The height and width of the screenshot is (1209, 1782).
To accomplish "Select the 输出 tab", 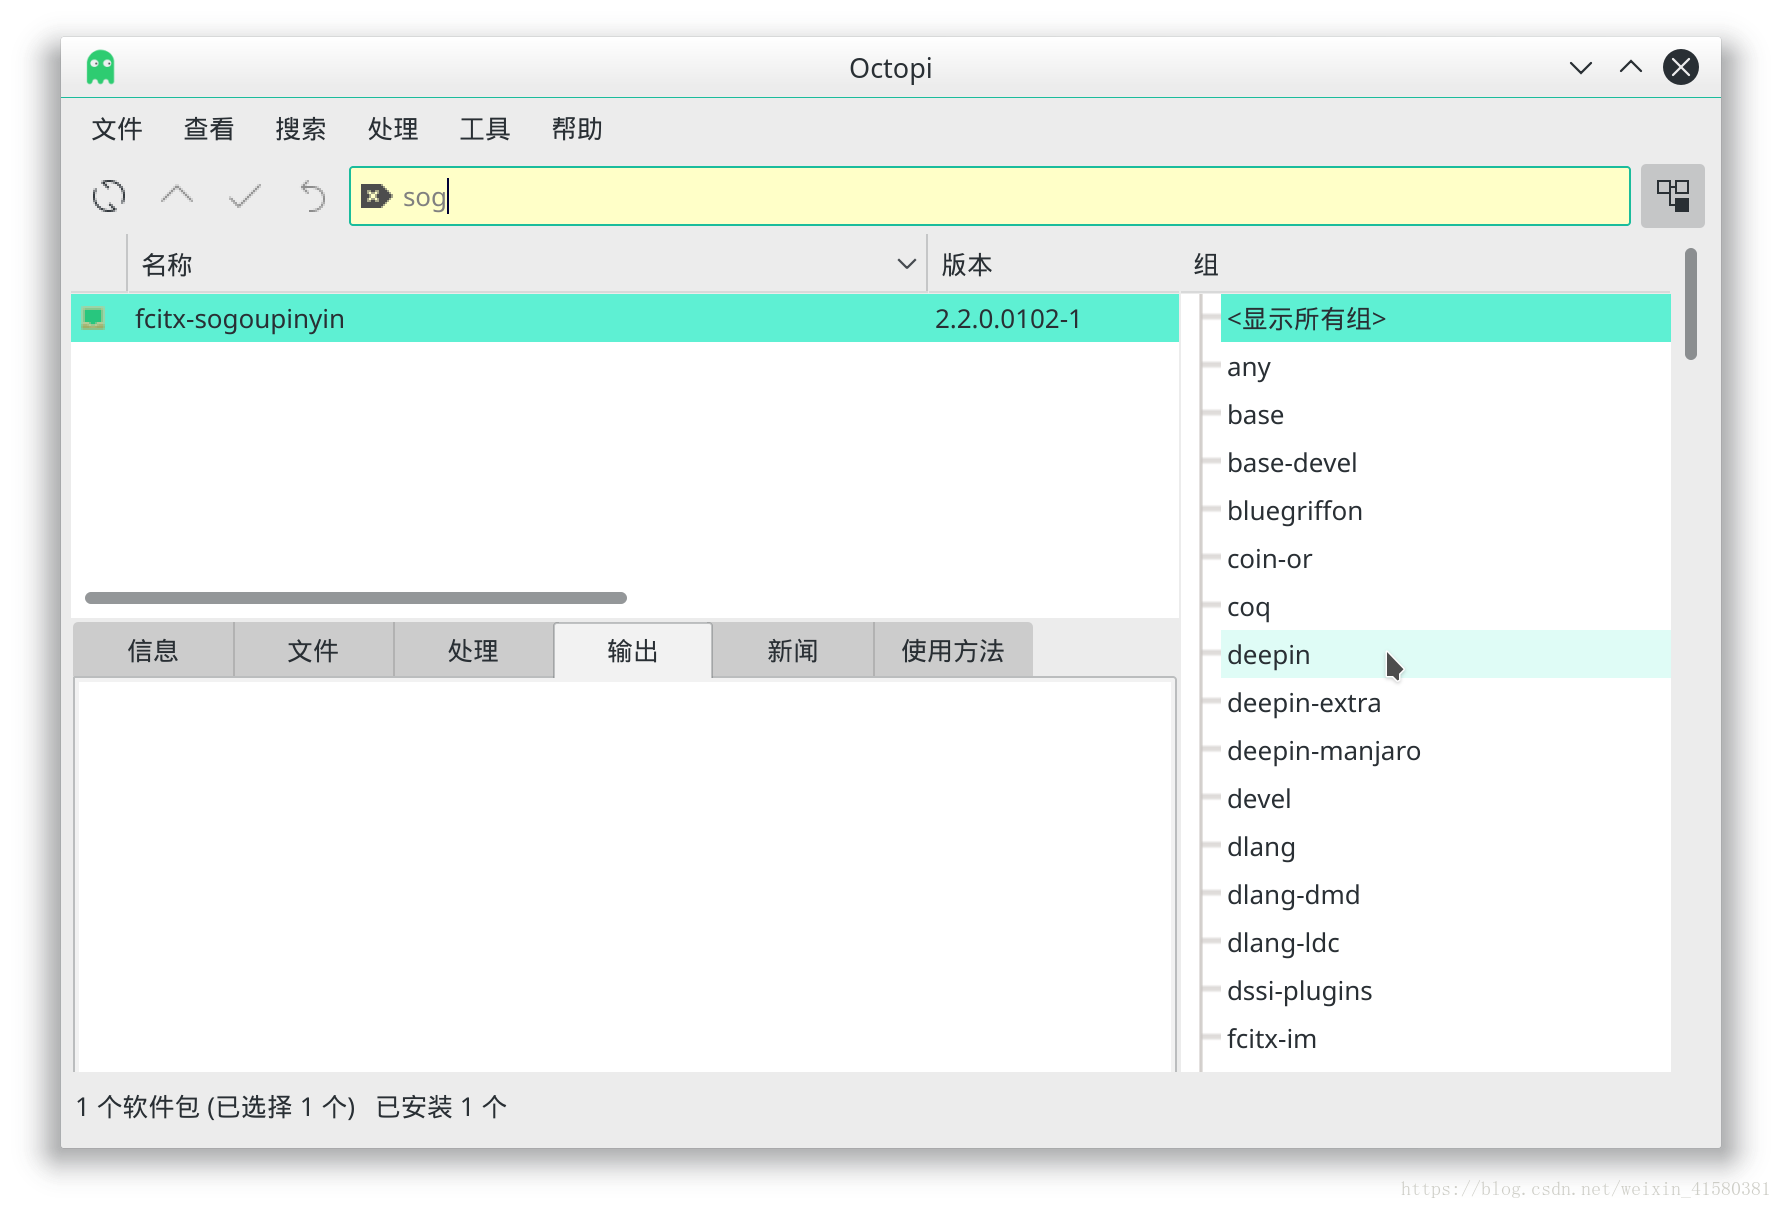I will point(633,651).
